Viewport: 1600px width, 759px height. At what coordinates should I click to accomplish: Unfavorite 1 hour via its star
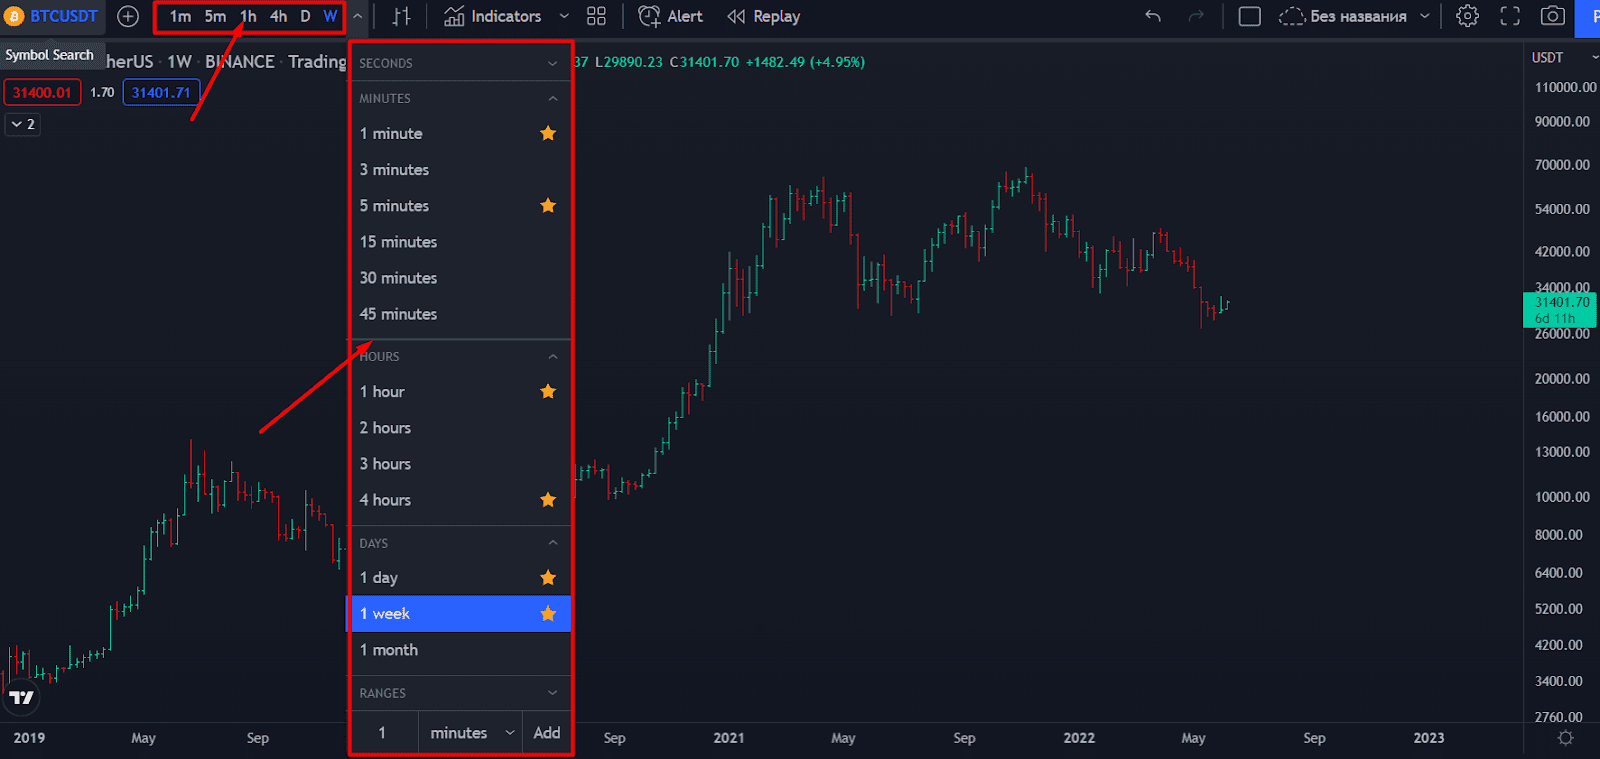(x=548, y=391)
